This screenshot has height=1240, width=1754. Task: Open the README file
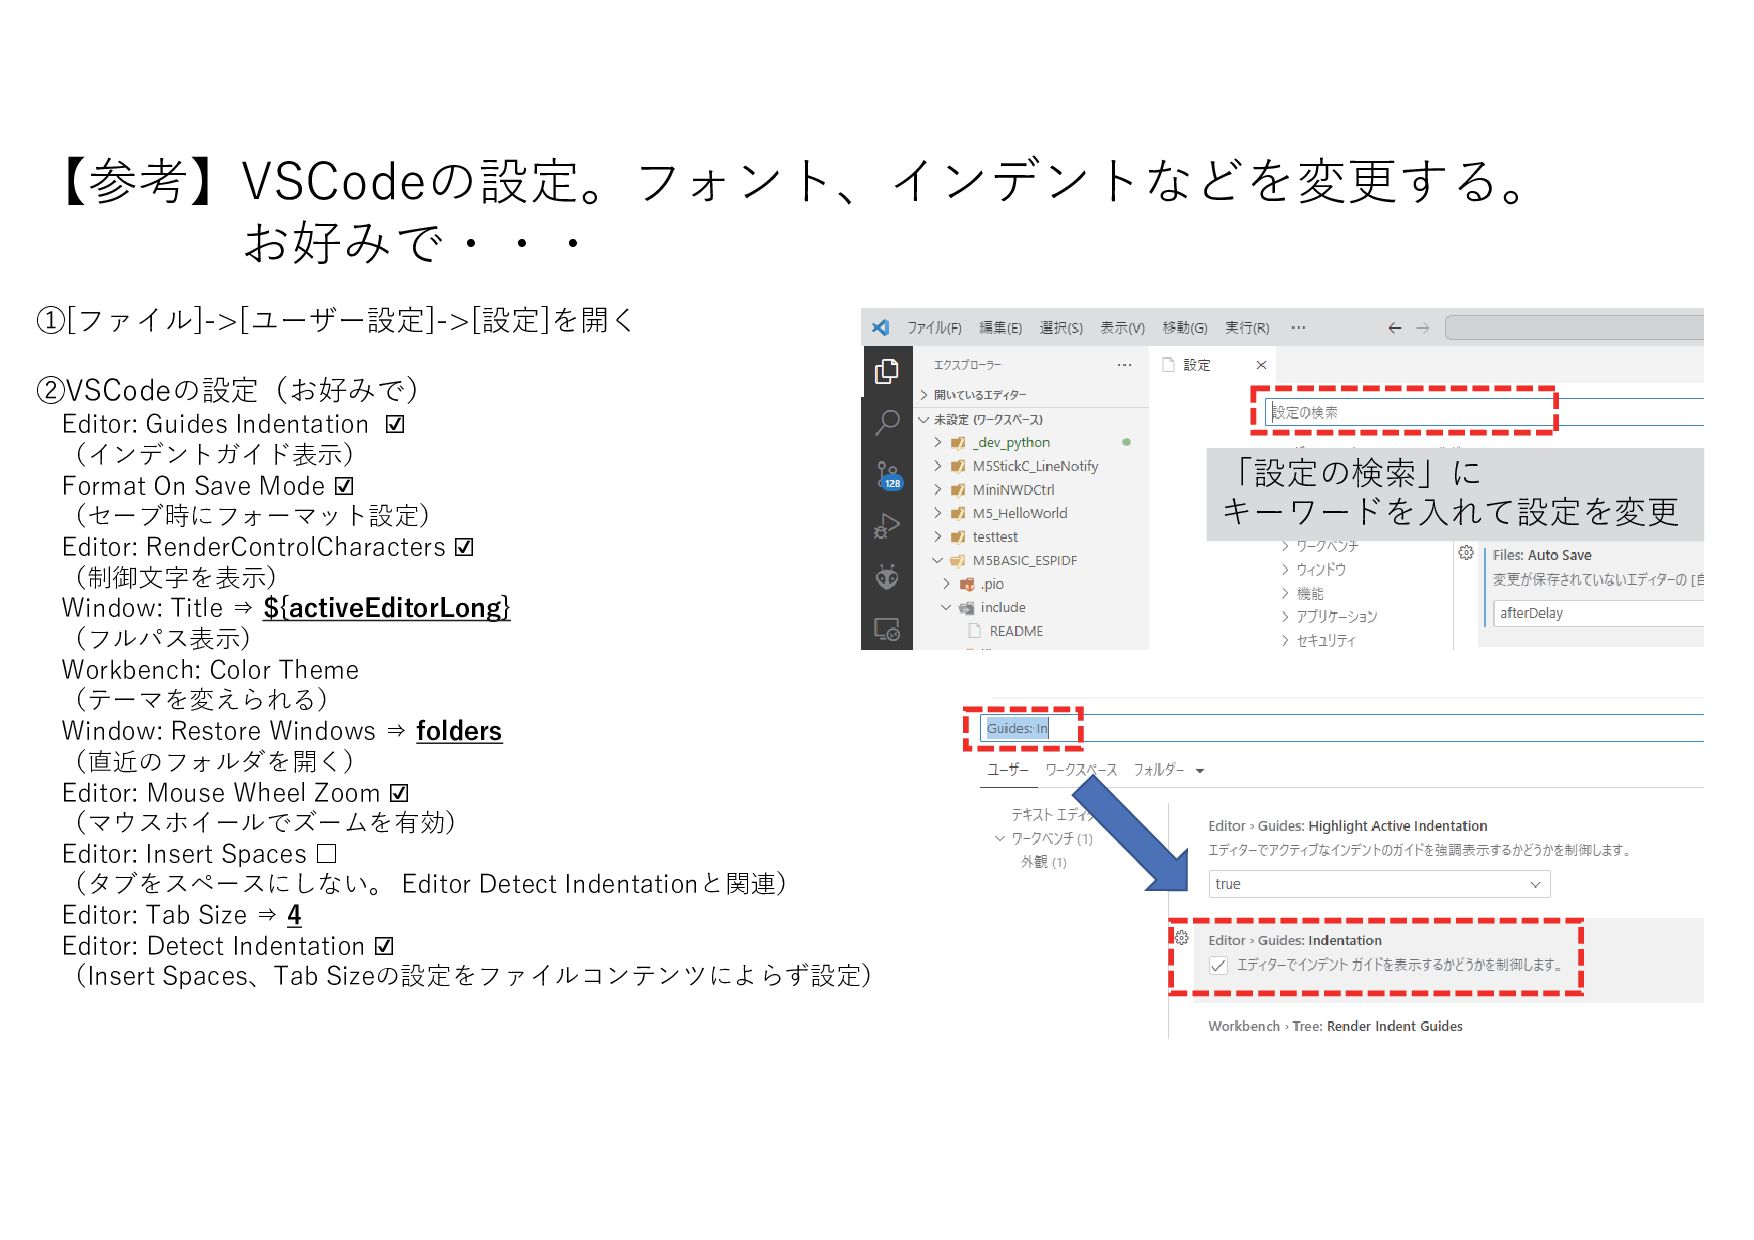coord(1016,631)
